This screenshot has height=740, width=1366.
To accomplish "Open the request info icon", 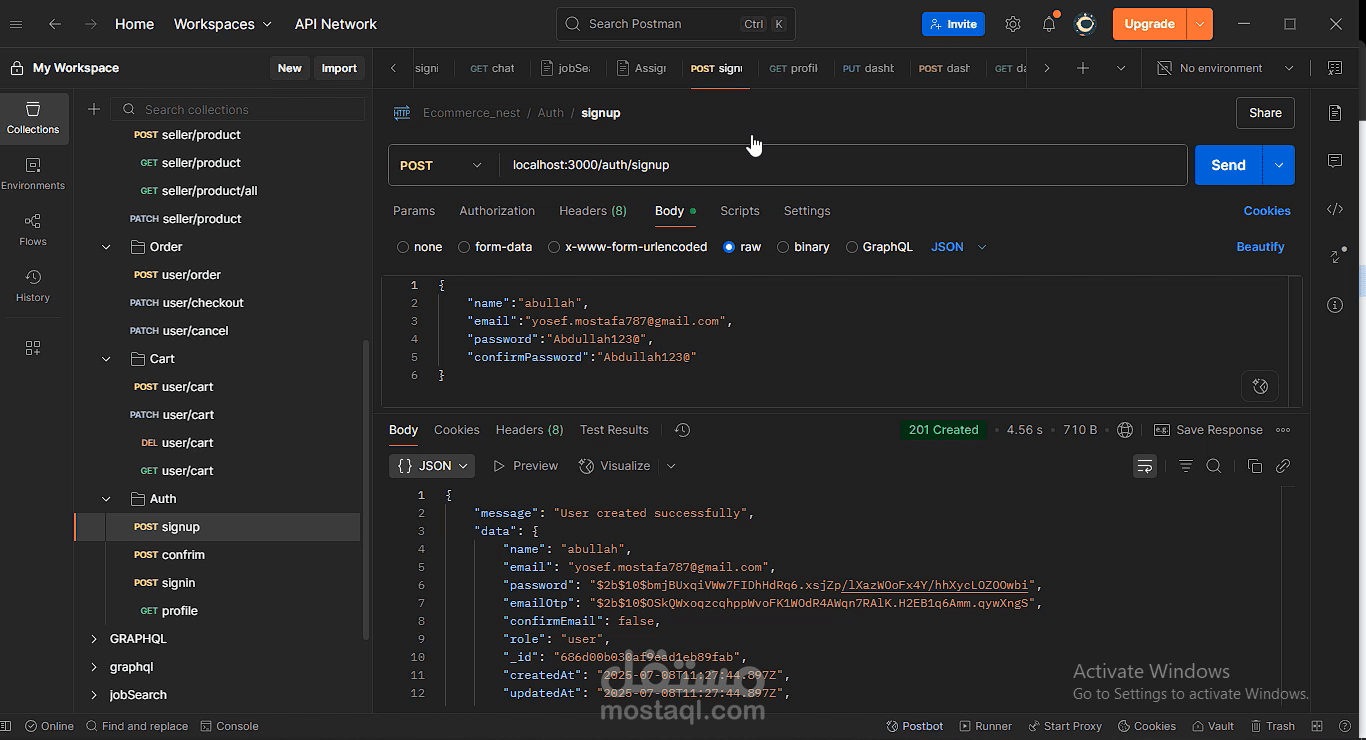I will (x=1335, y=305).
